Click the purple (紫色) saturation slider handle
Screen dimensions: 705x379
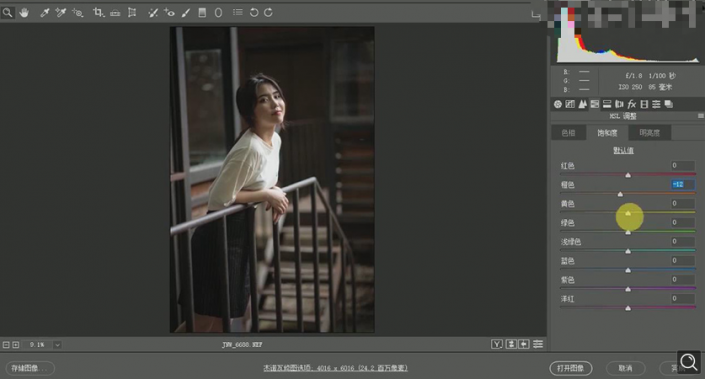628,289
